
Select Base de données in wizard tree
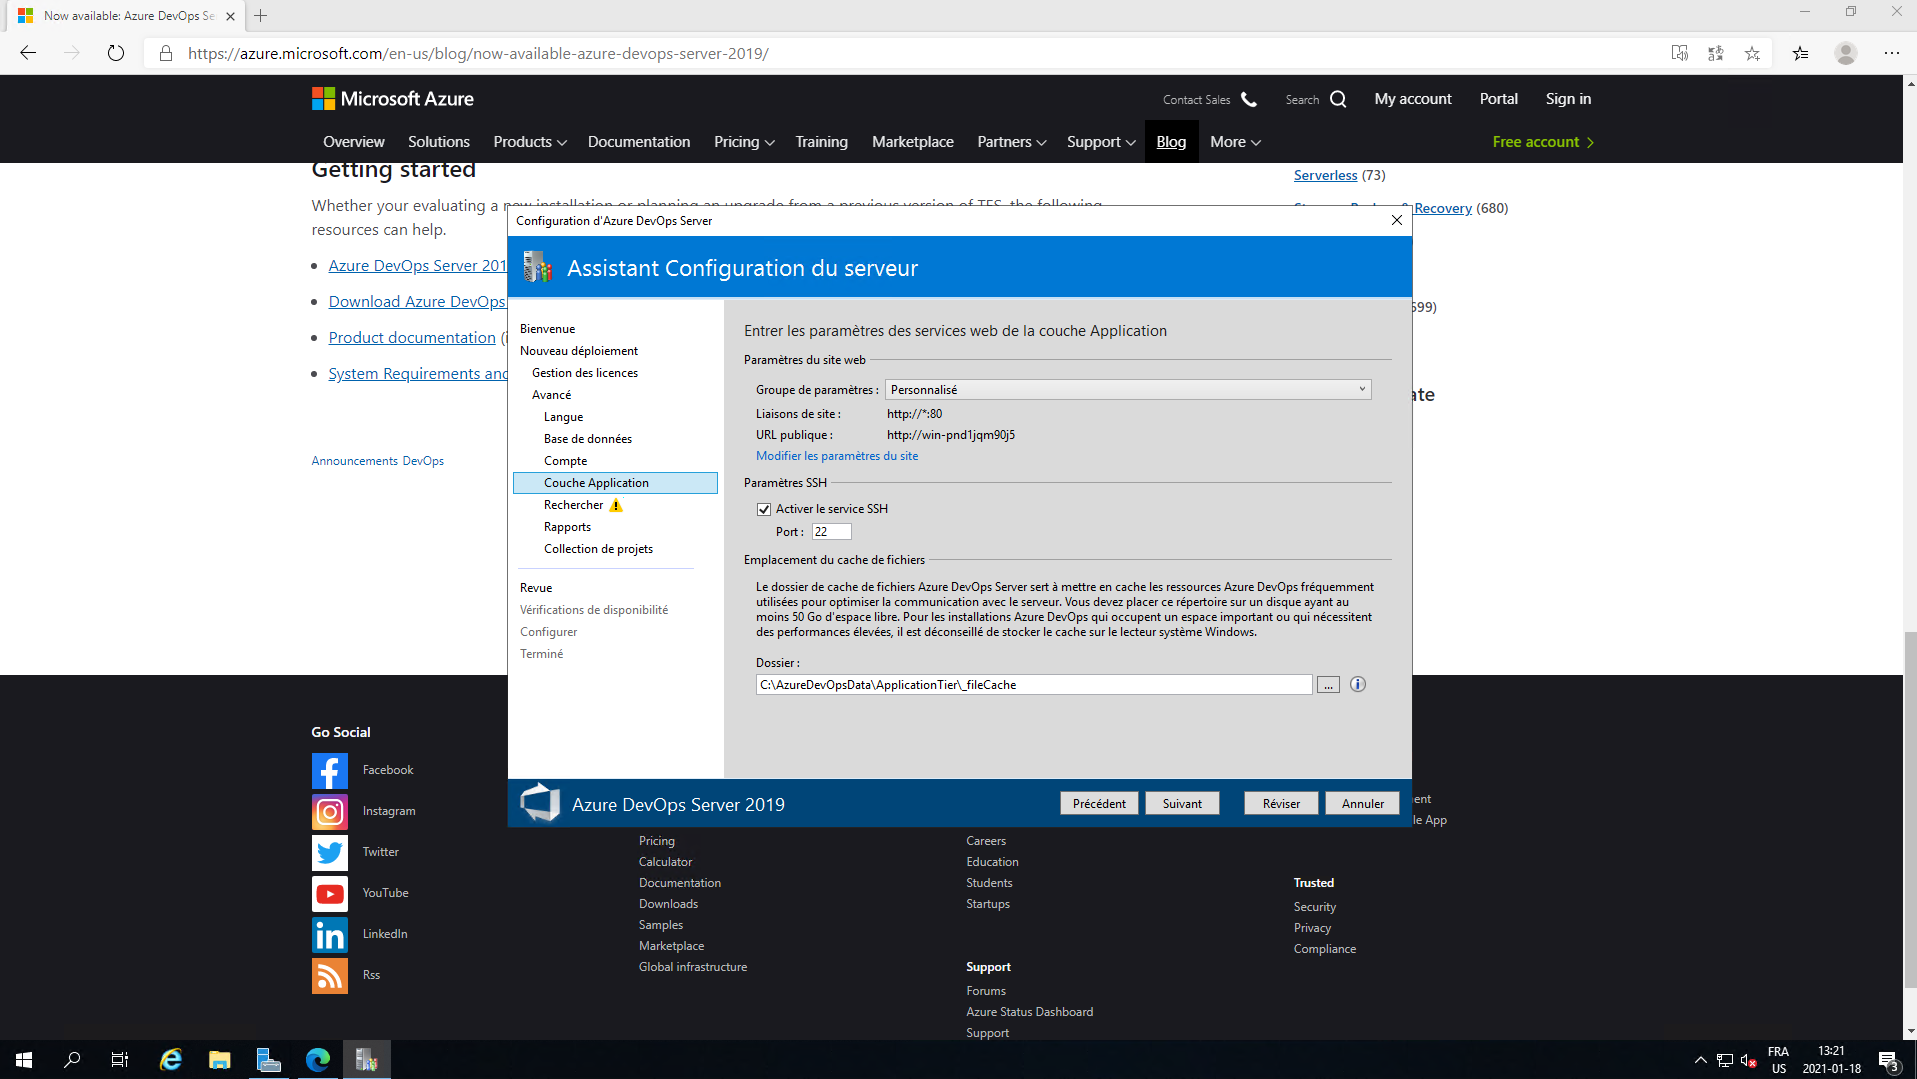pos(587,439)
